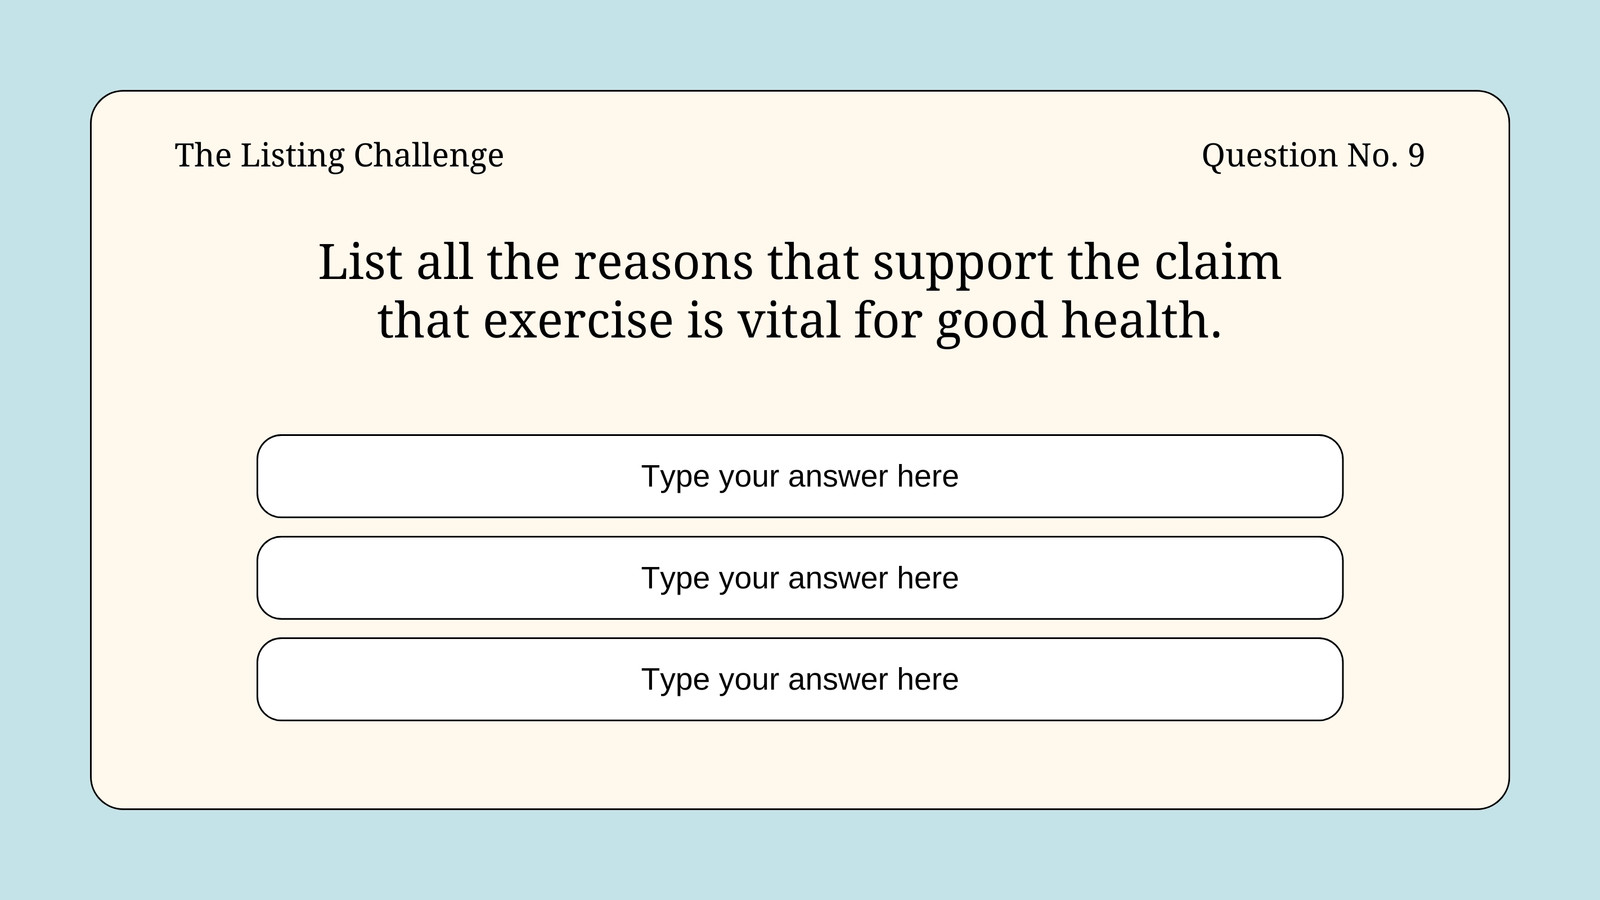Focus the last answer input box

(x=800, y=679)
